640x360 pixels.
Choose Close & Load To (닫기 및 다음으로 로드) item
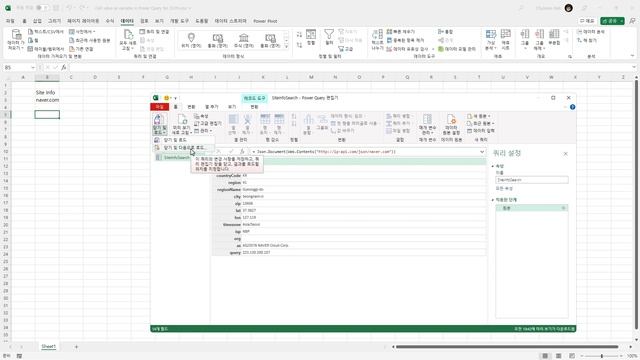pos(183,147)
